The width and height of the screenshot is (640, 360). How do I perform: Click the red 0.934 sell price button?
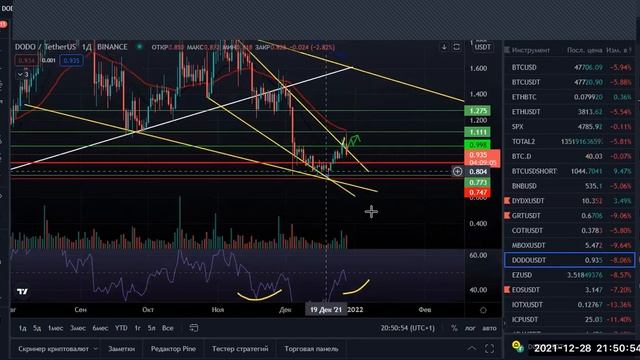(x=27, y=60)
